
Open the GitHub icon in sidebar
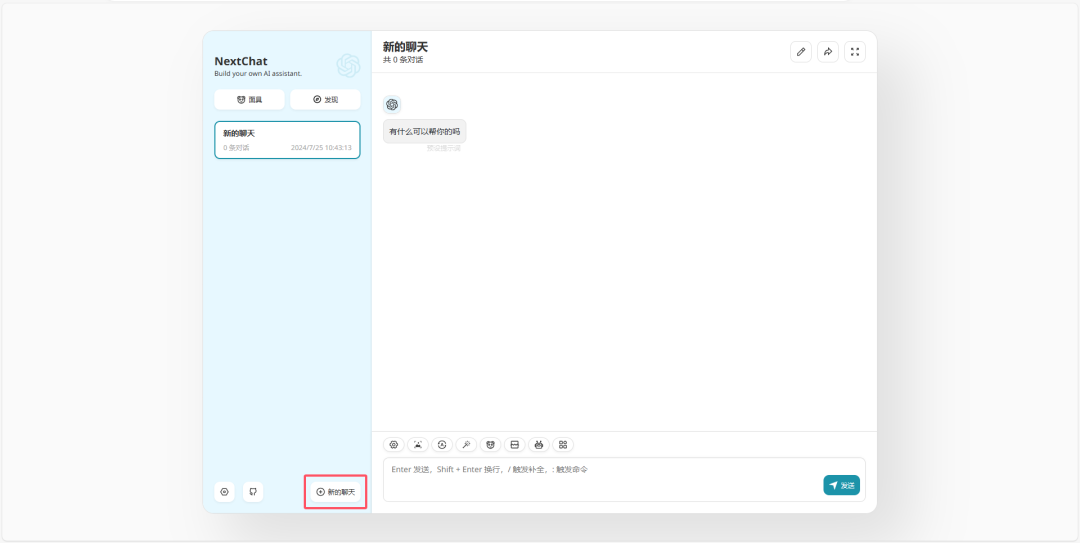[x=253, y=491]
